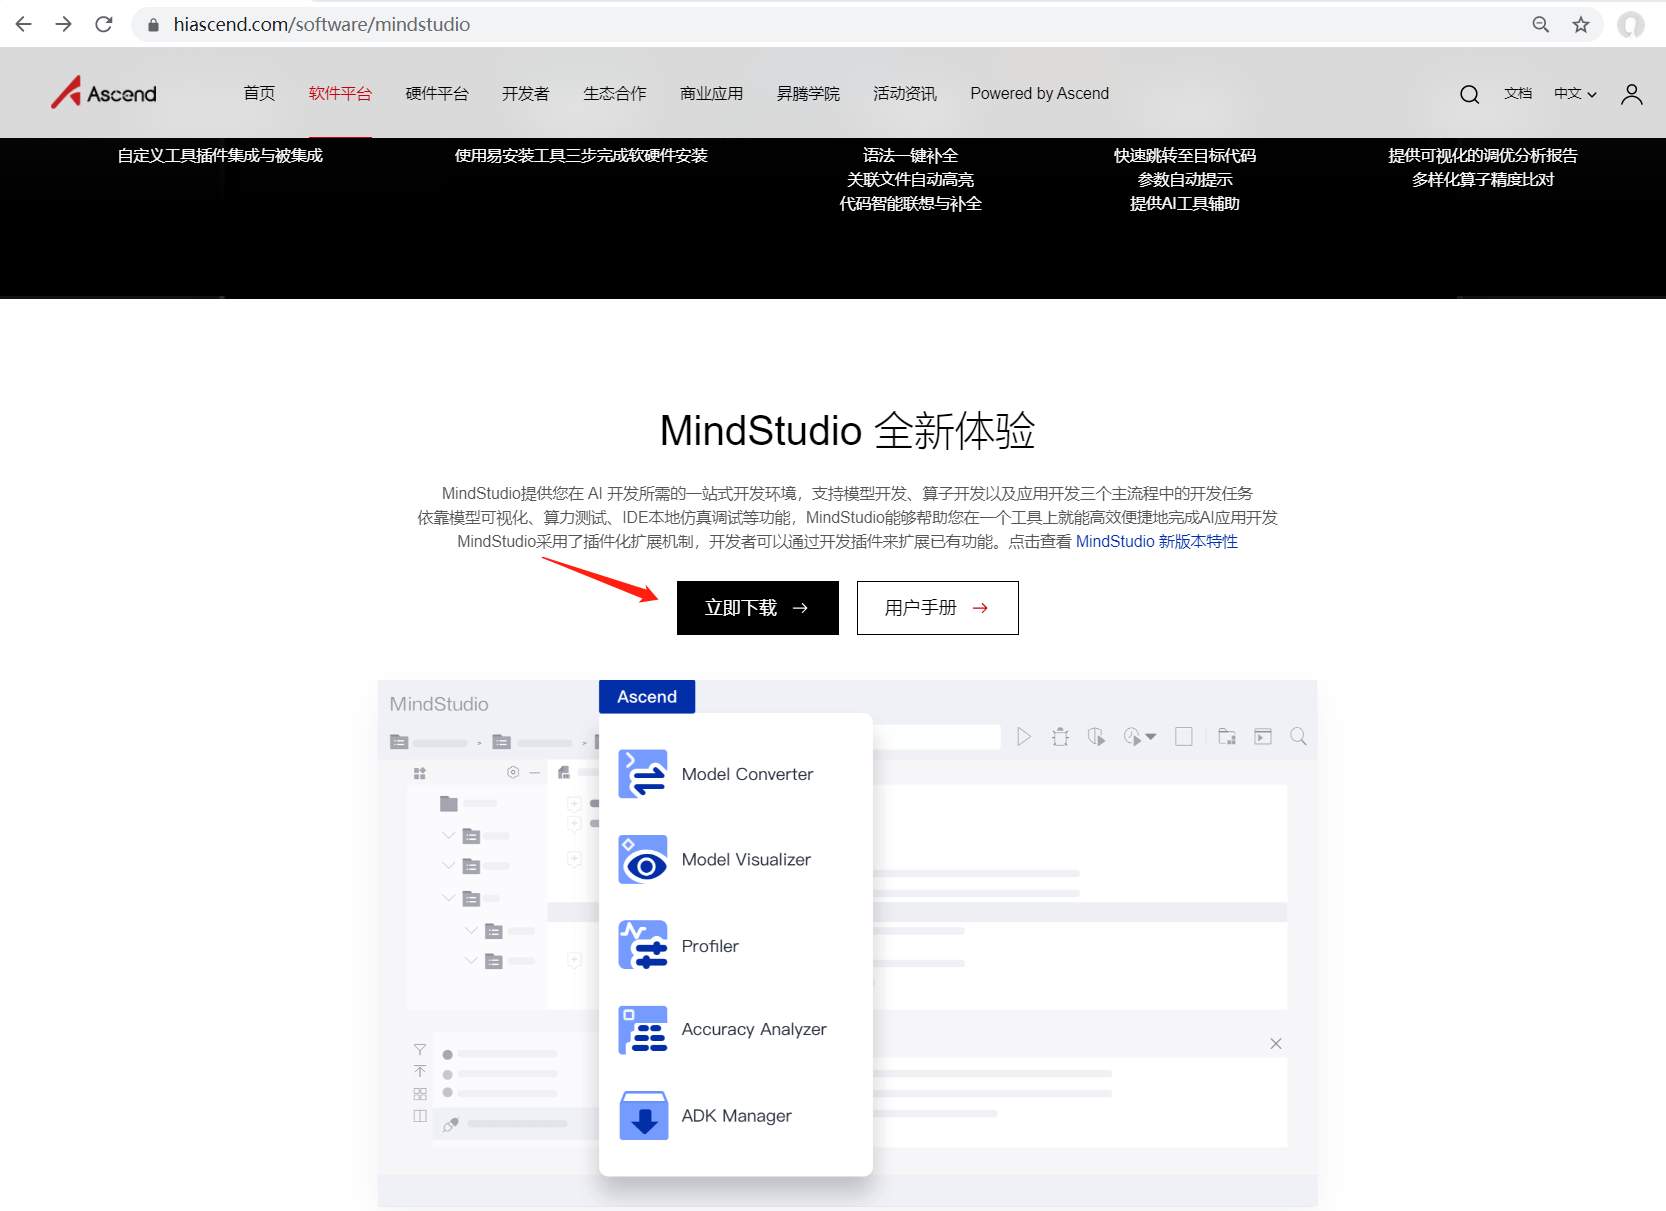Open the 用户手册 button

point(938,608)
